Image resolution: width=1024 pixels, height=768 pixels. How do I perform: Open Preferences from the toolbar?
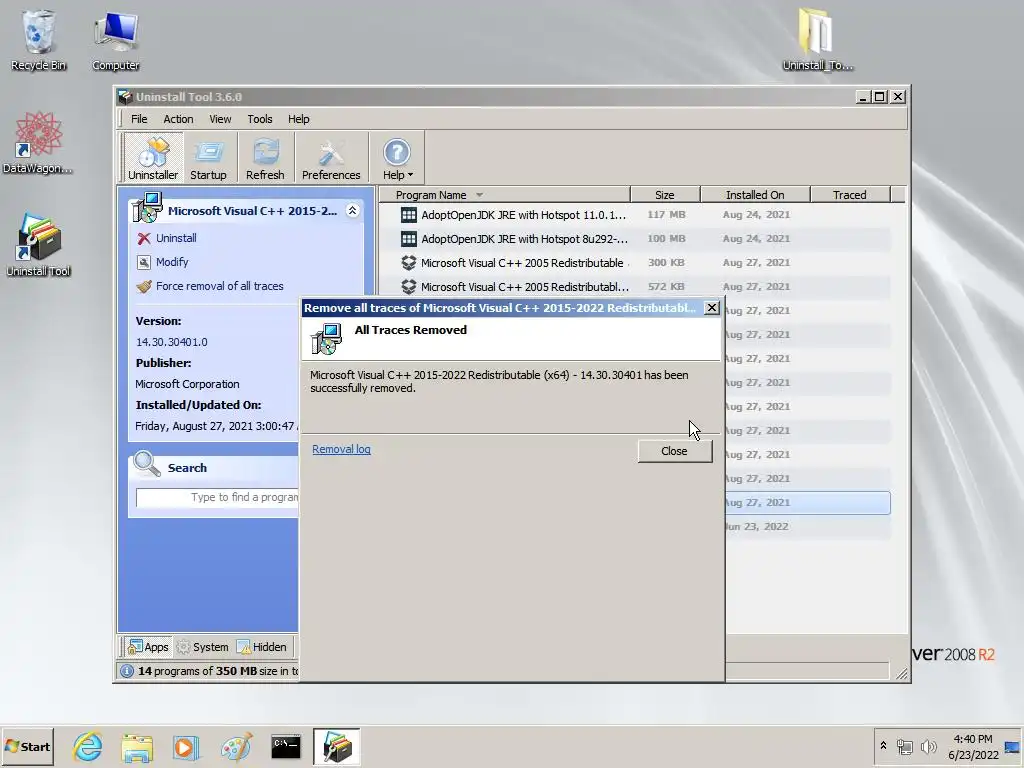[330, 157]
